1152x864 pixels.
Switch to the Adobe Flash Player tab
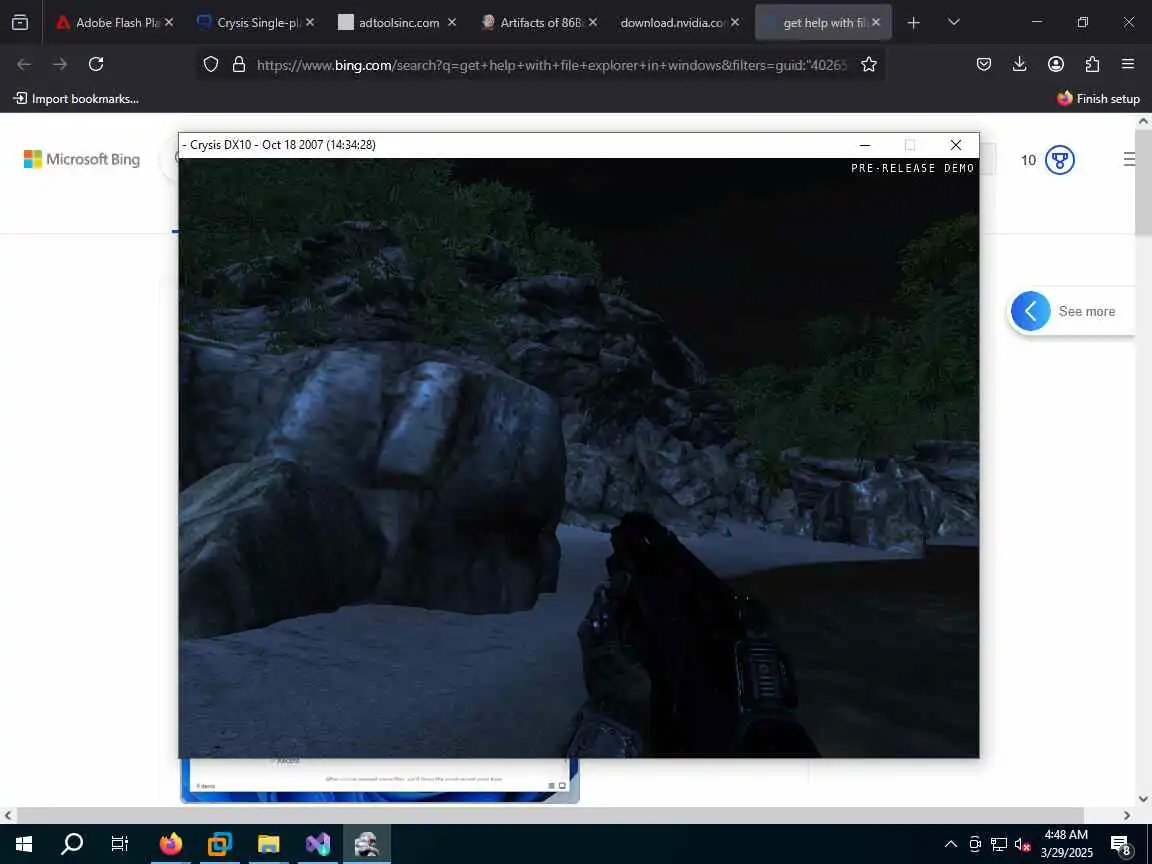point(117,23)
